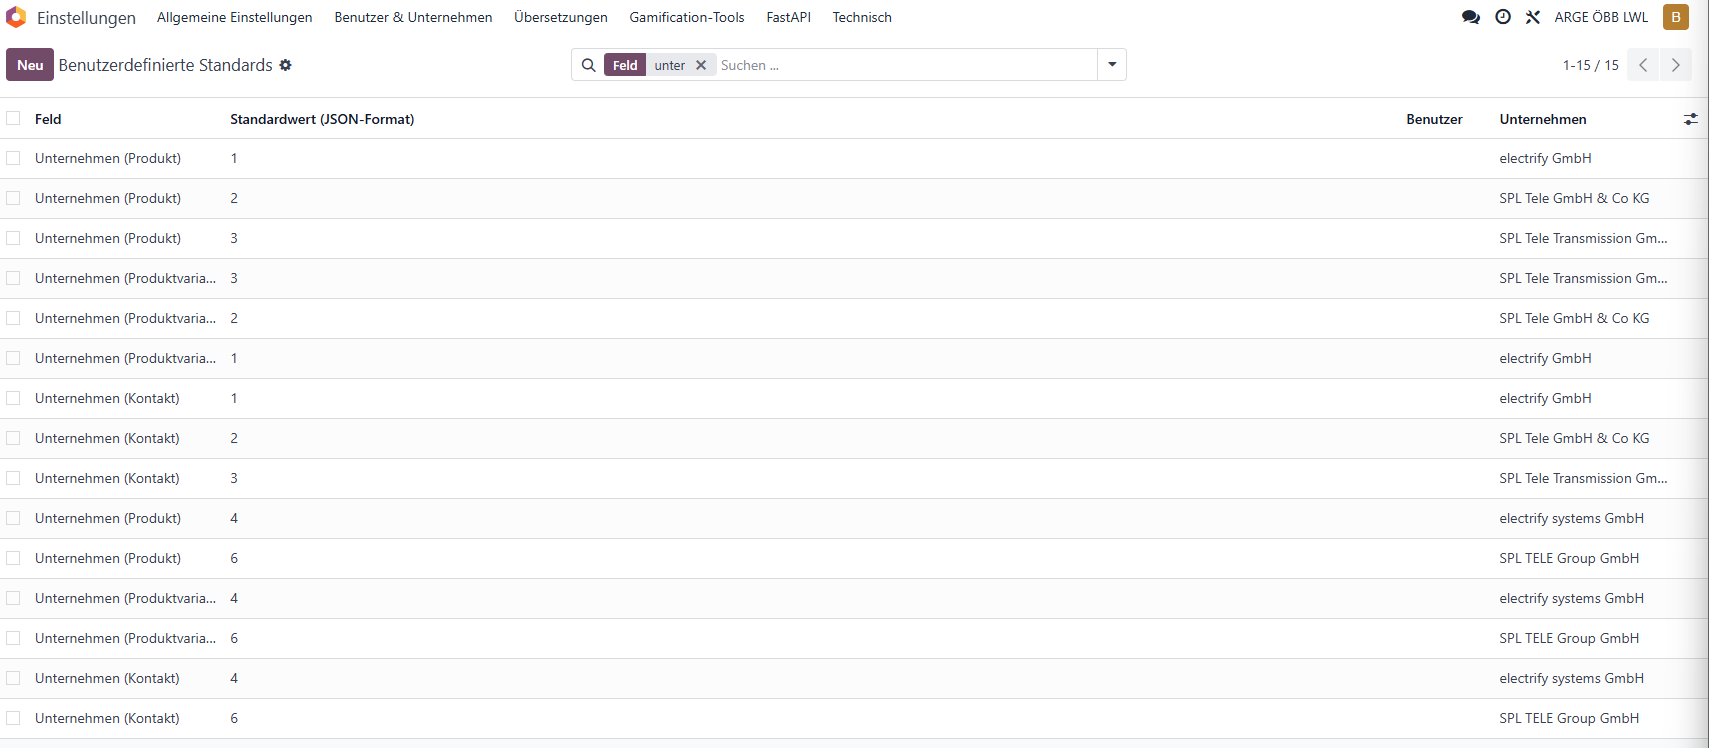Open the Technisch menu

[862, 17]
